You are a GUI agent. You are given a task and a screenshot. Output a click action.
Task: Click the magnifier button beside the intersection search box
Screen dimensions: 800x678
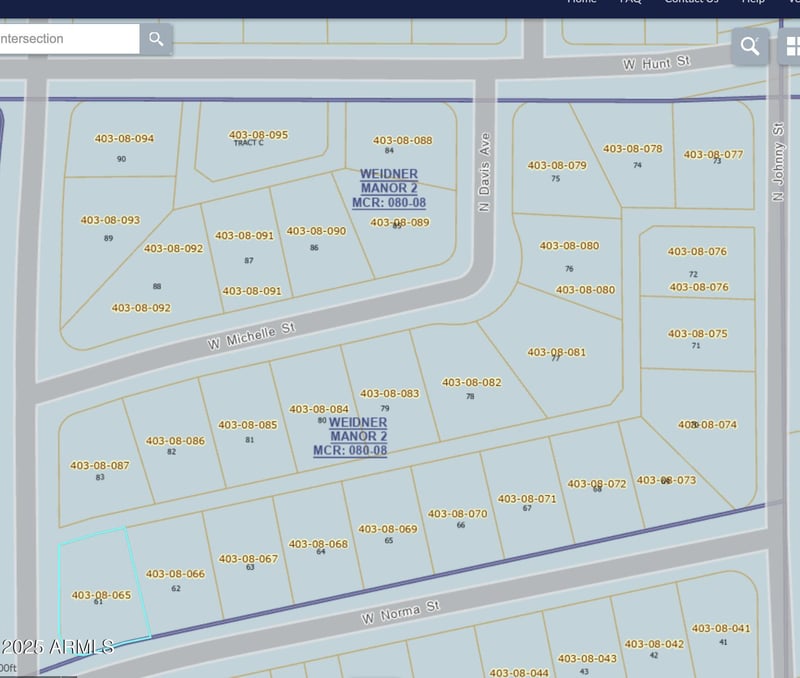pos(156,39)
